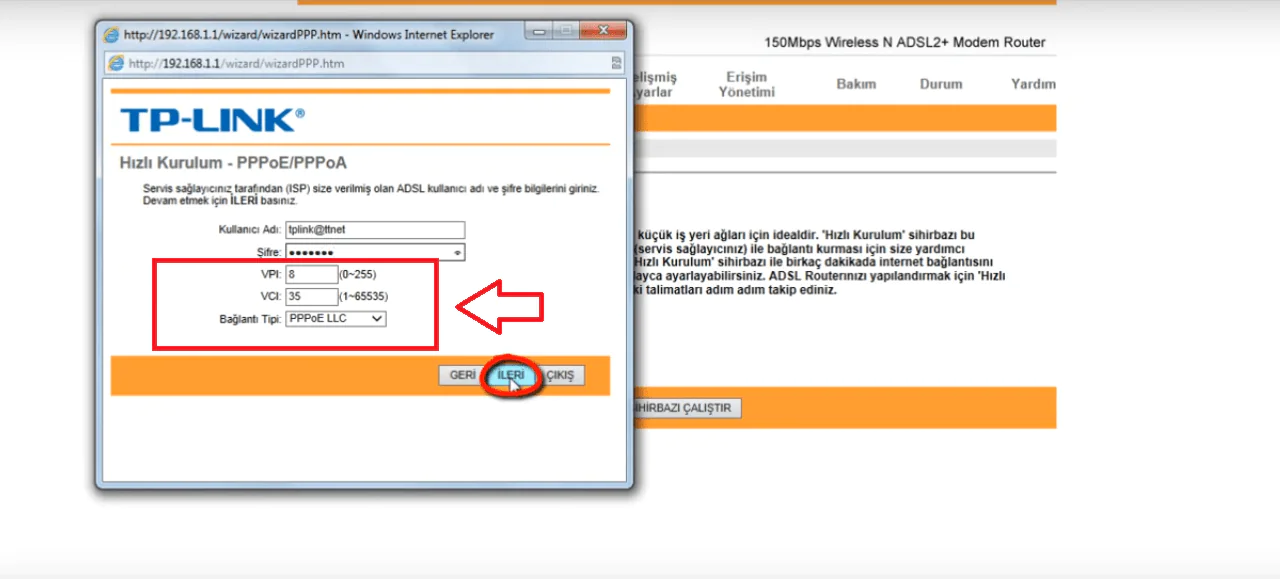The image size is (1280, 579).
Task: Click the VCI input field
Action: [311, 296]
